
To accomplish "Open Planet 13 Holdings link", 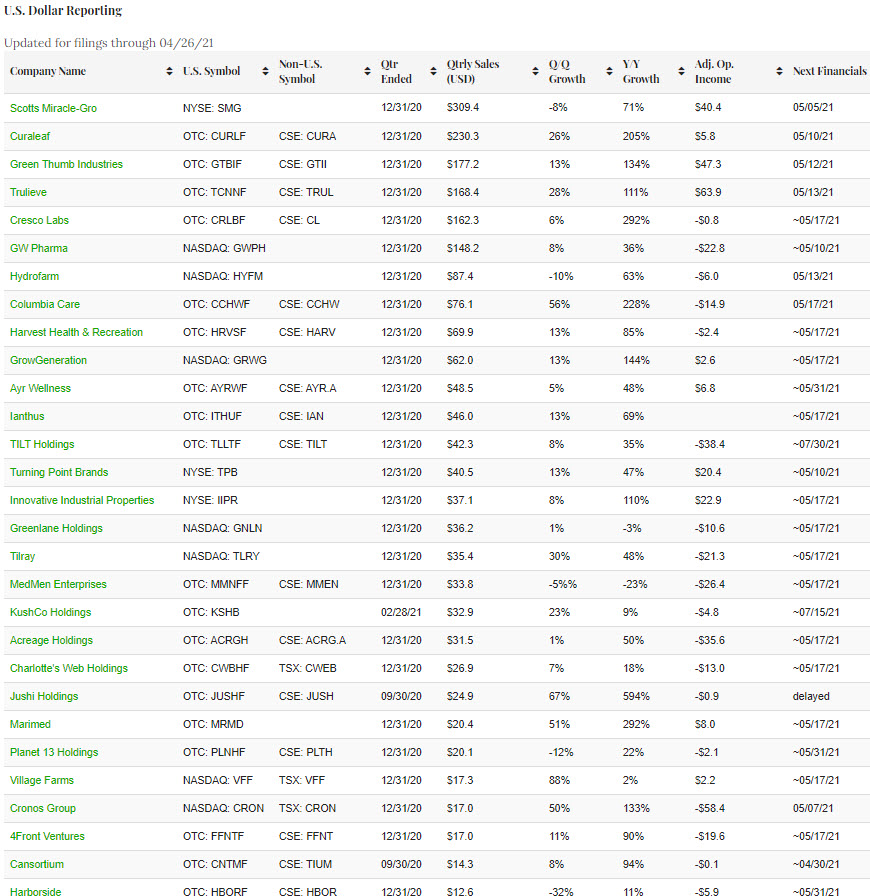I will click(54, 752).
